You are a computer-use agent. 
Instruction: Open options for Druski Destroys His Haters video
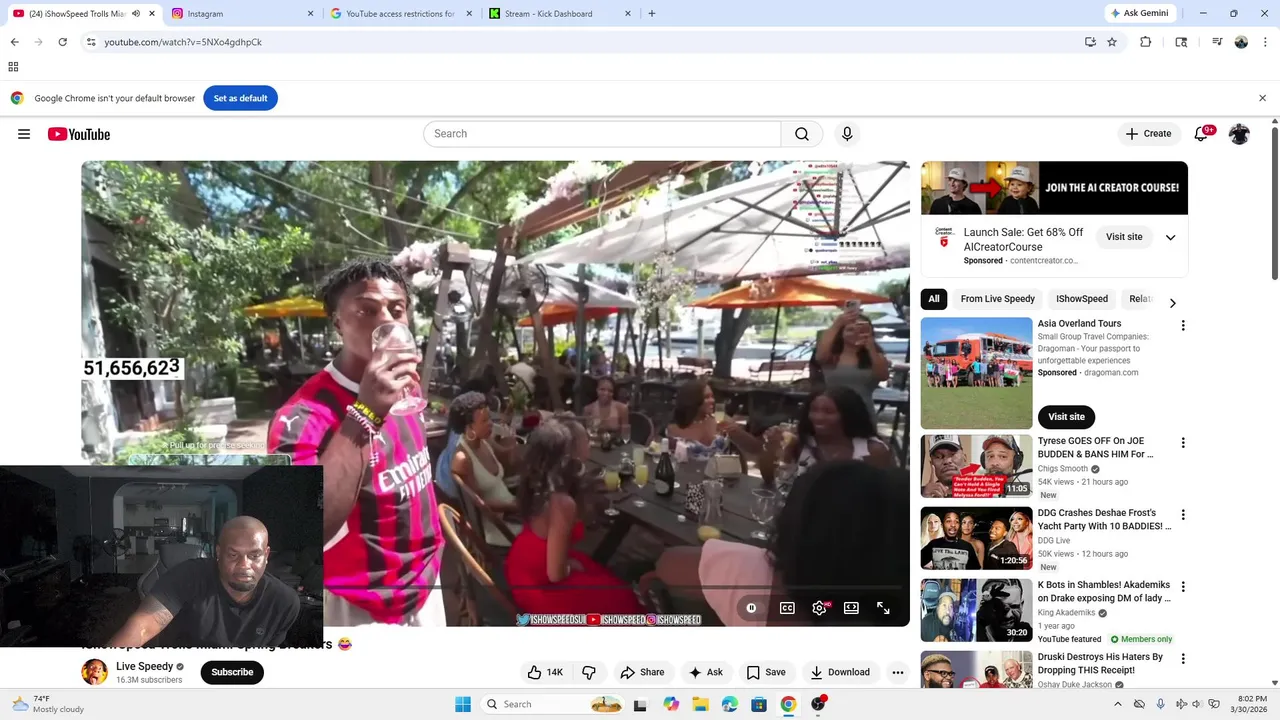click(1183, 659)
